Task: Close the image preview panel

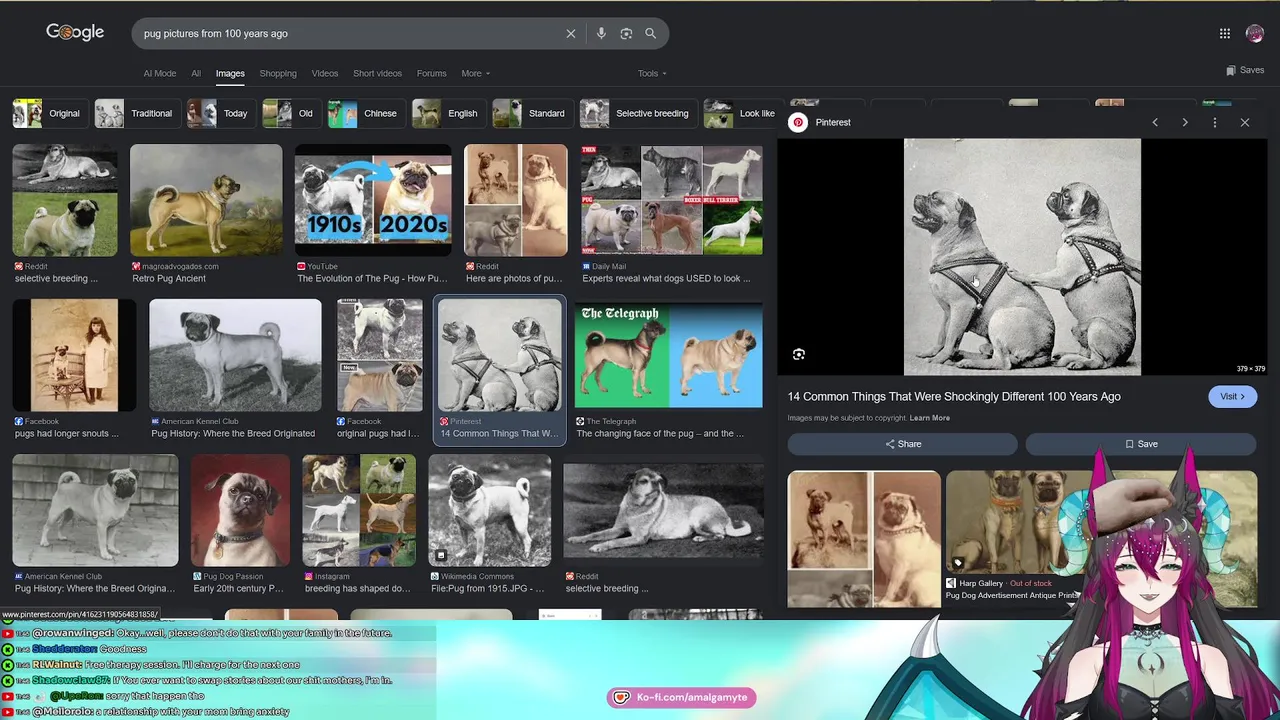Action: (1245, 122)
